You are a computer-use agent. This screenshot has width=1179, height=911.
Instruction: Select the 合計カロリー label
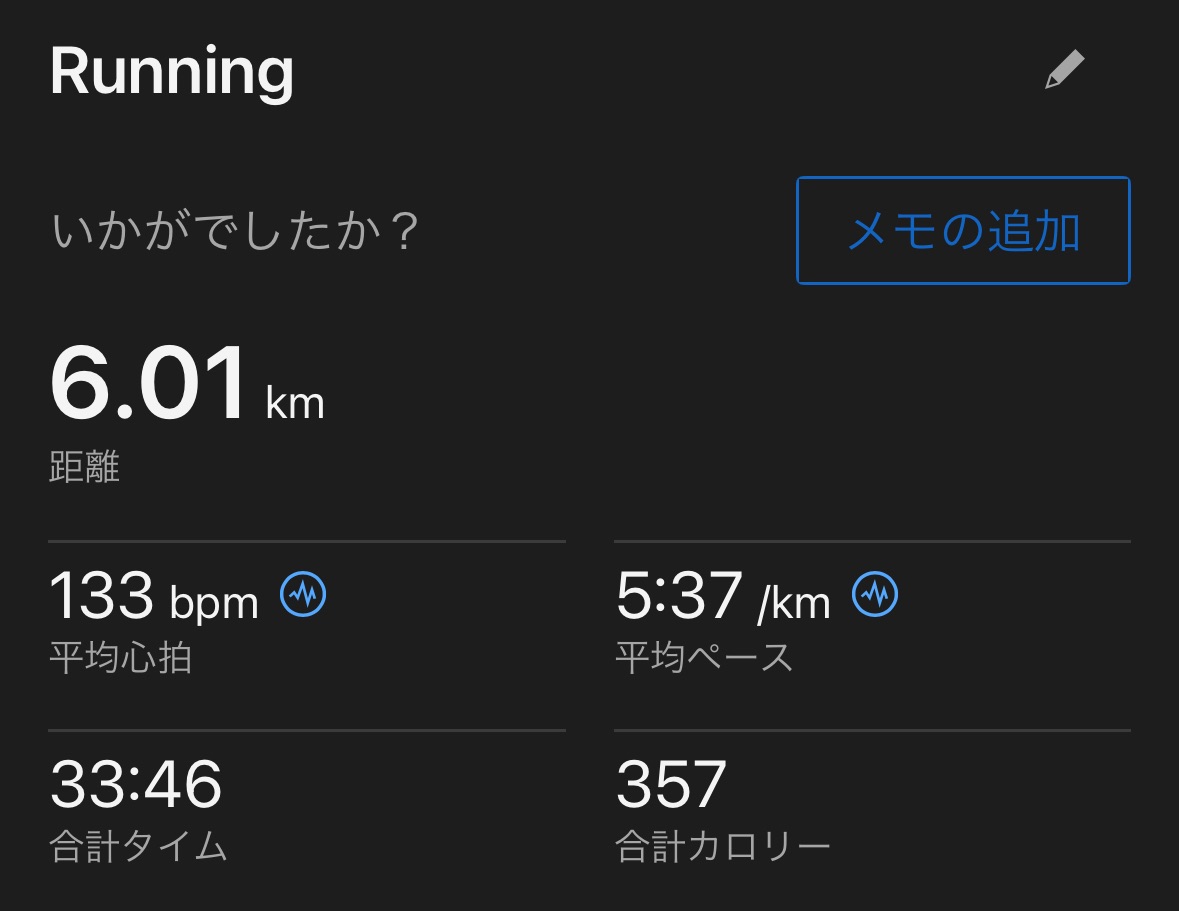coord(722,847)
